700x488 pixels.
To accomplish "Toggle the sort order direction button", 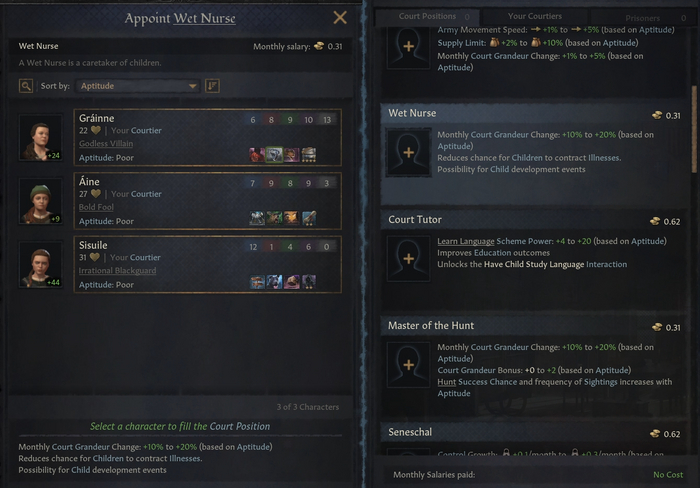I will click(x=212, y=86).
